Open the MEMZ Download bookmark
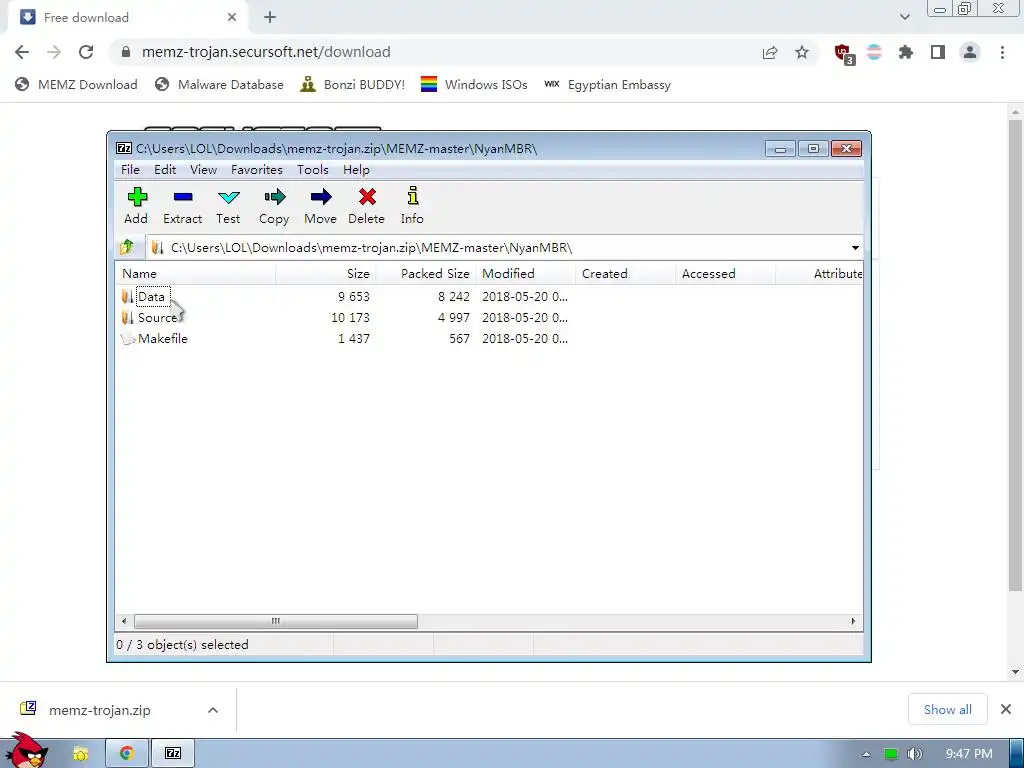Image resolution: width=1024 pixels, height=768 pixels. pos(76,85)
